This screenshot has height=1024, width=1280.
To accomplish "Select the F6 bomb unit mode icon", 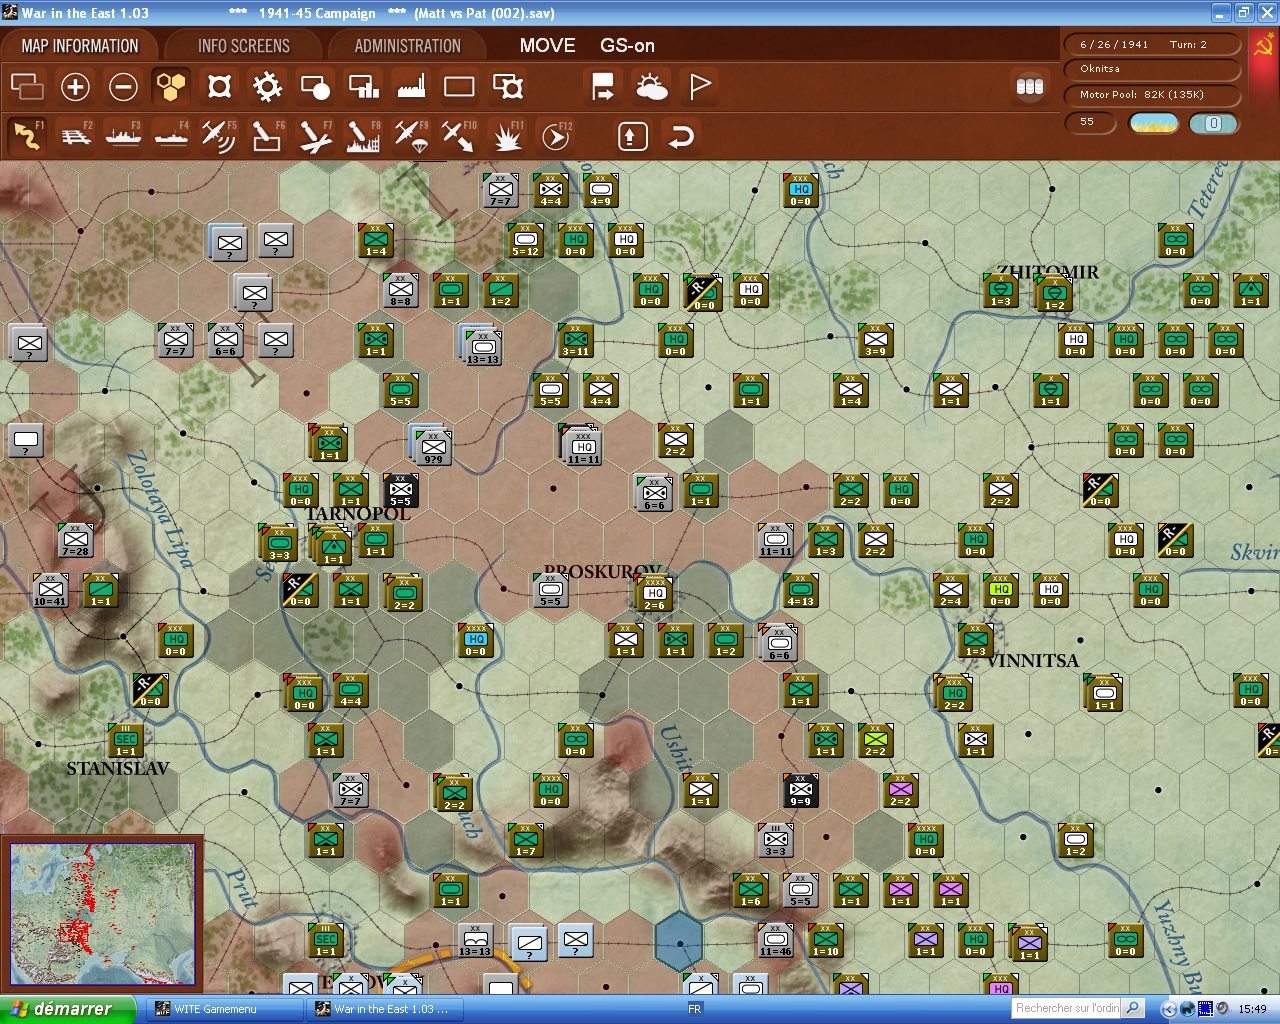I will click(267, 136).
